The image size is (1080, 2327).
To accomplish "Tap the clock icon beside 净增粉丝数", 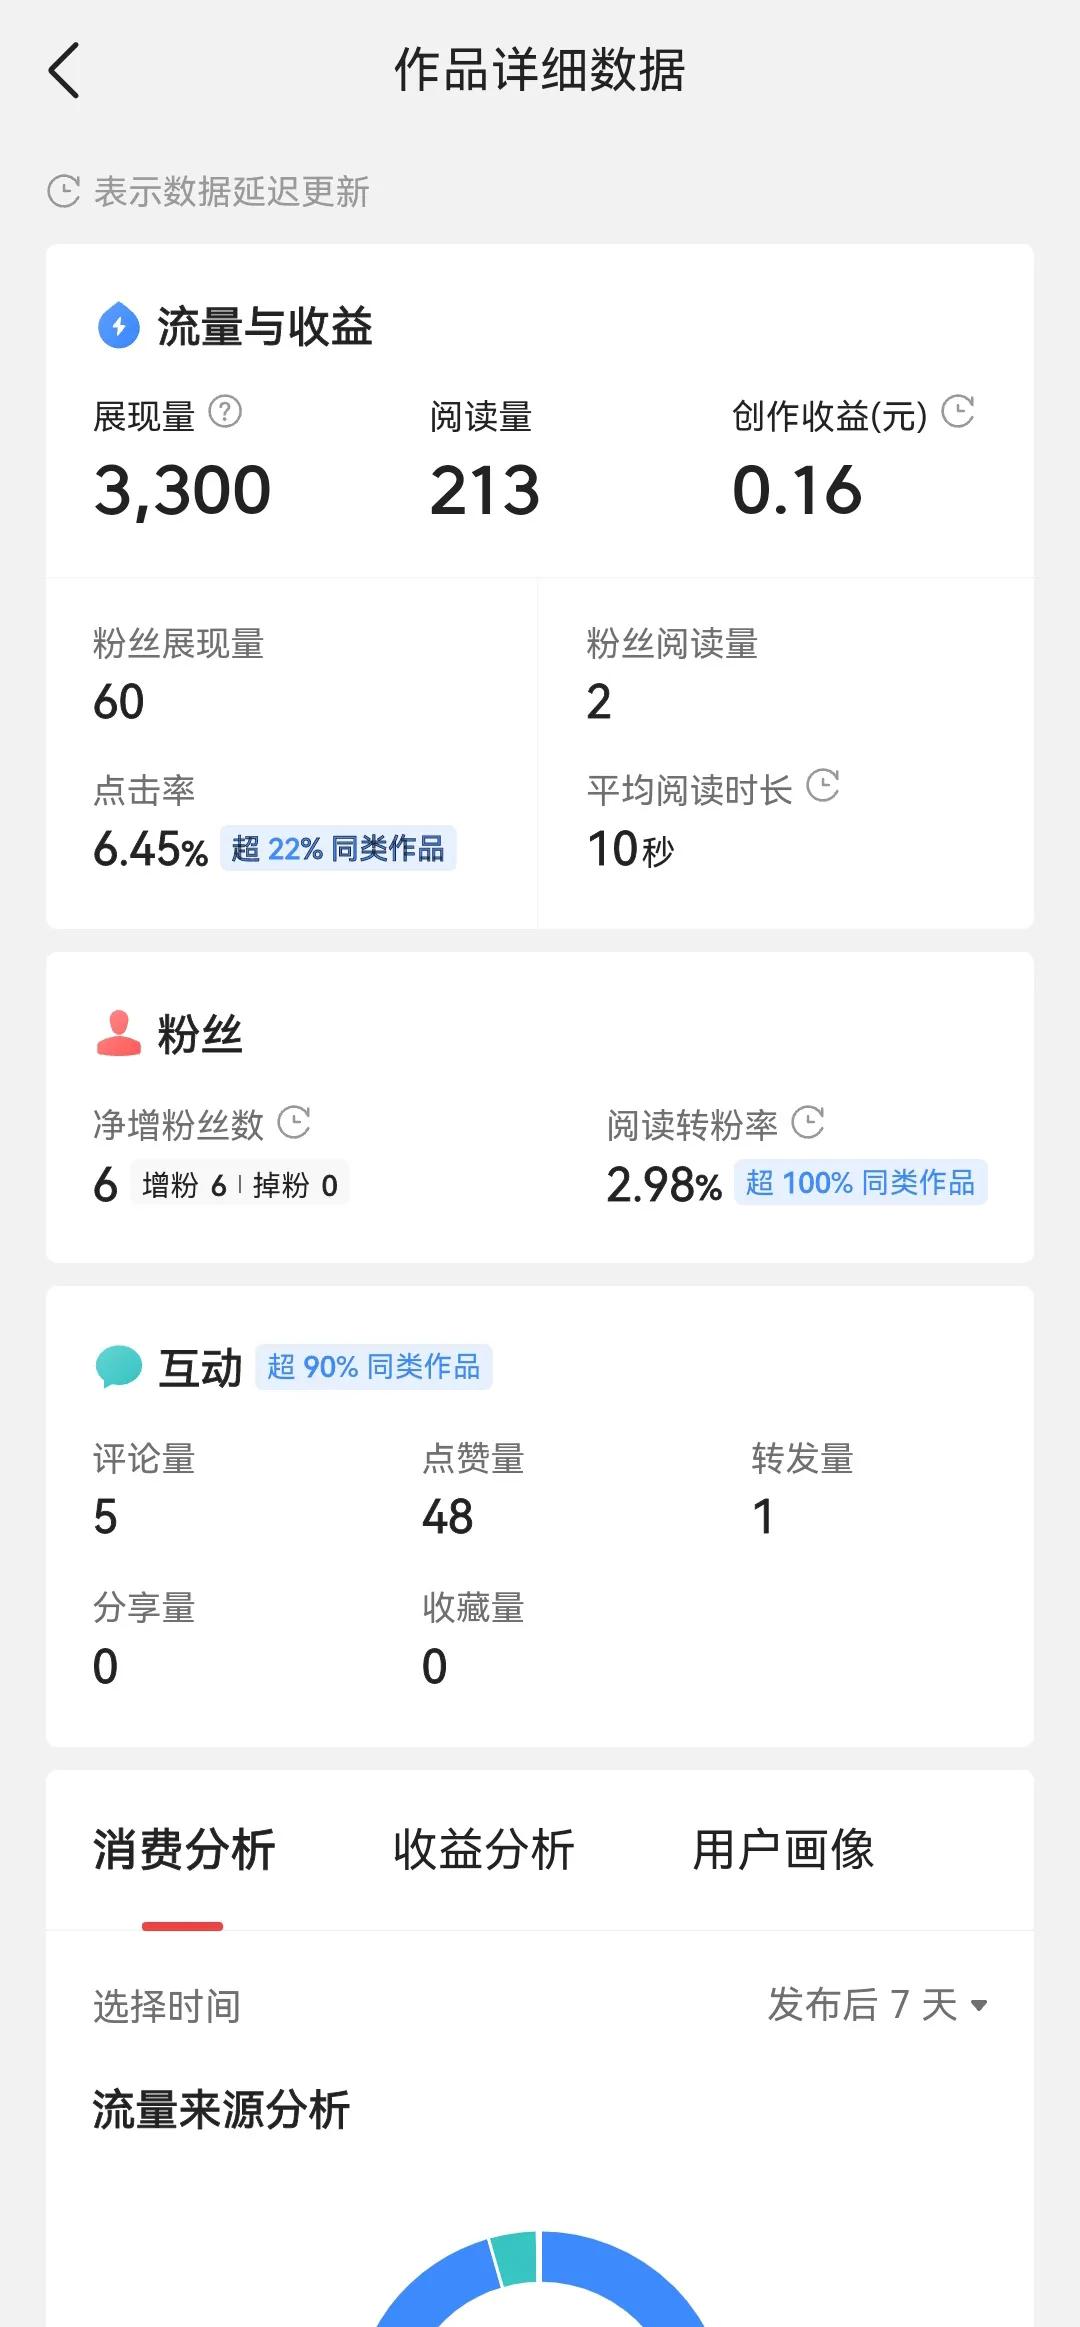I will click(x=294, y=1122).
